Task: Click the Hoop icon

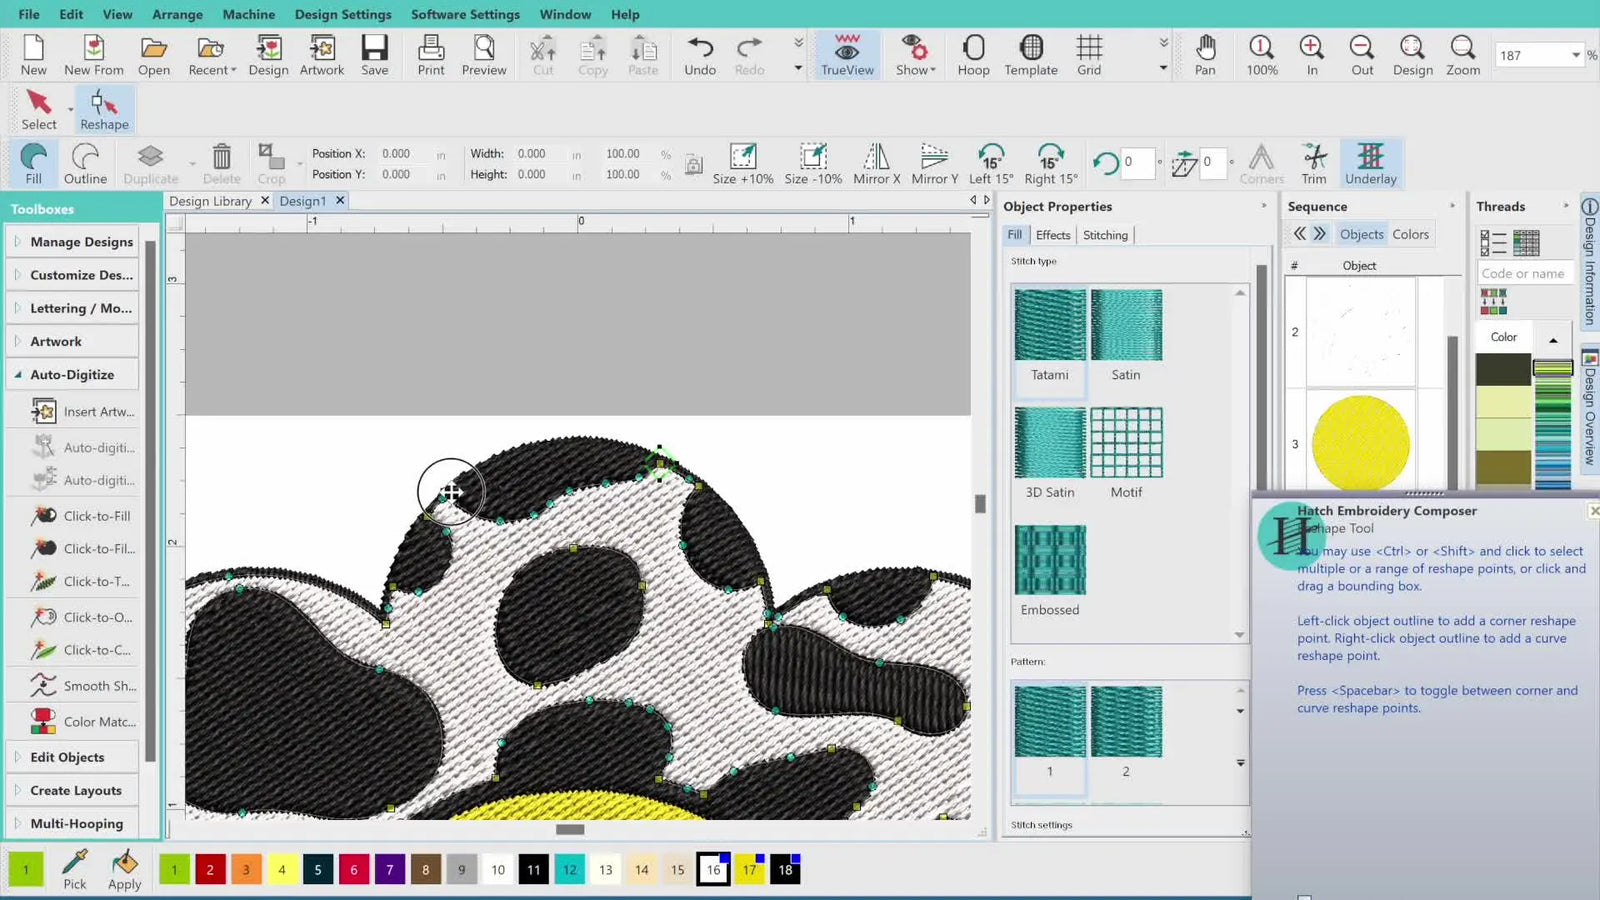Action: pos(973,55)
